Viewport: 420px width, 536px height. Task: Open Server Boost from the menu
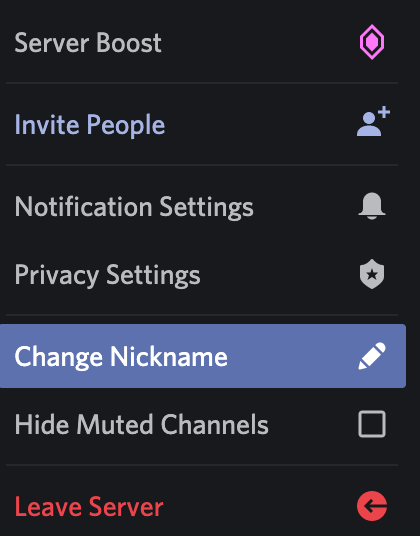coord(203,43)
